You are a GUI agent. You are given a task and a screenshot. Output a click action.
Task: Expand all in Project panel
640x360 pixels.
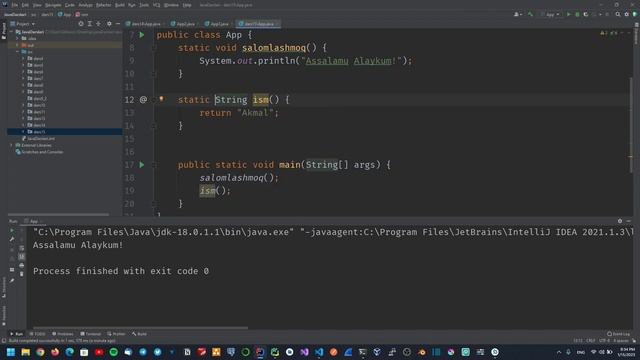[90, 24]
